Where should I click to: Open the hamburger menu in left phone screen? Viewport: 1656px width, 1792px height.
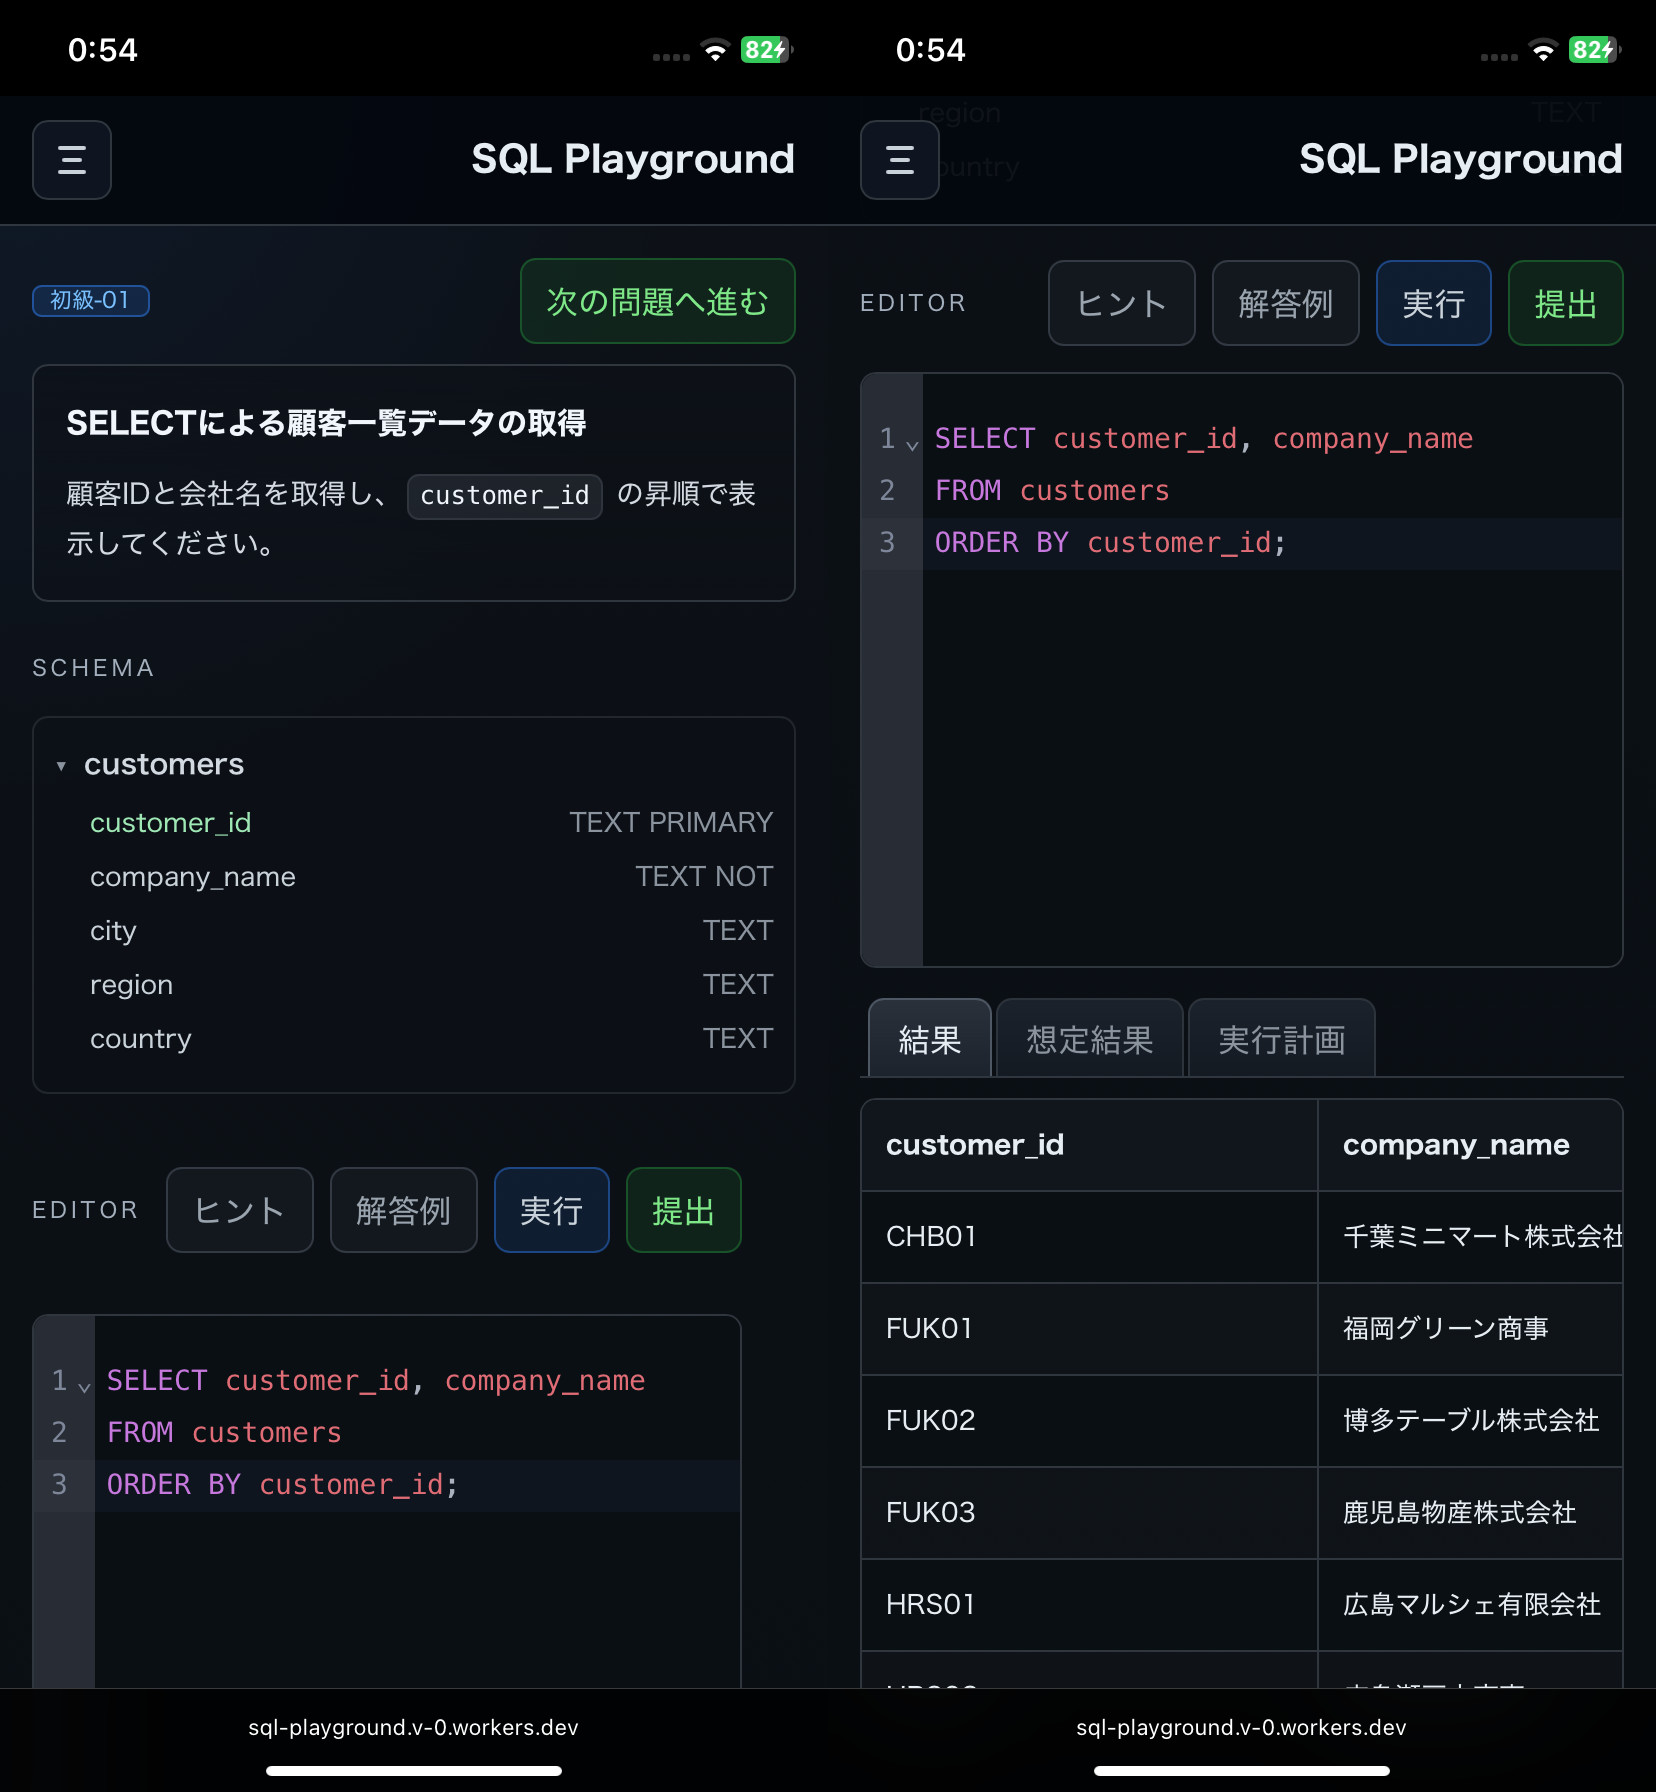click(72, 160)
